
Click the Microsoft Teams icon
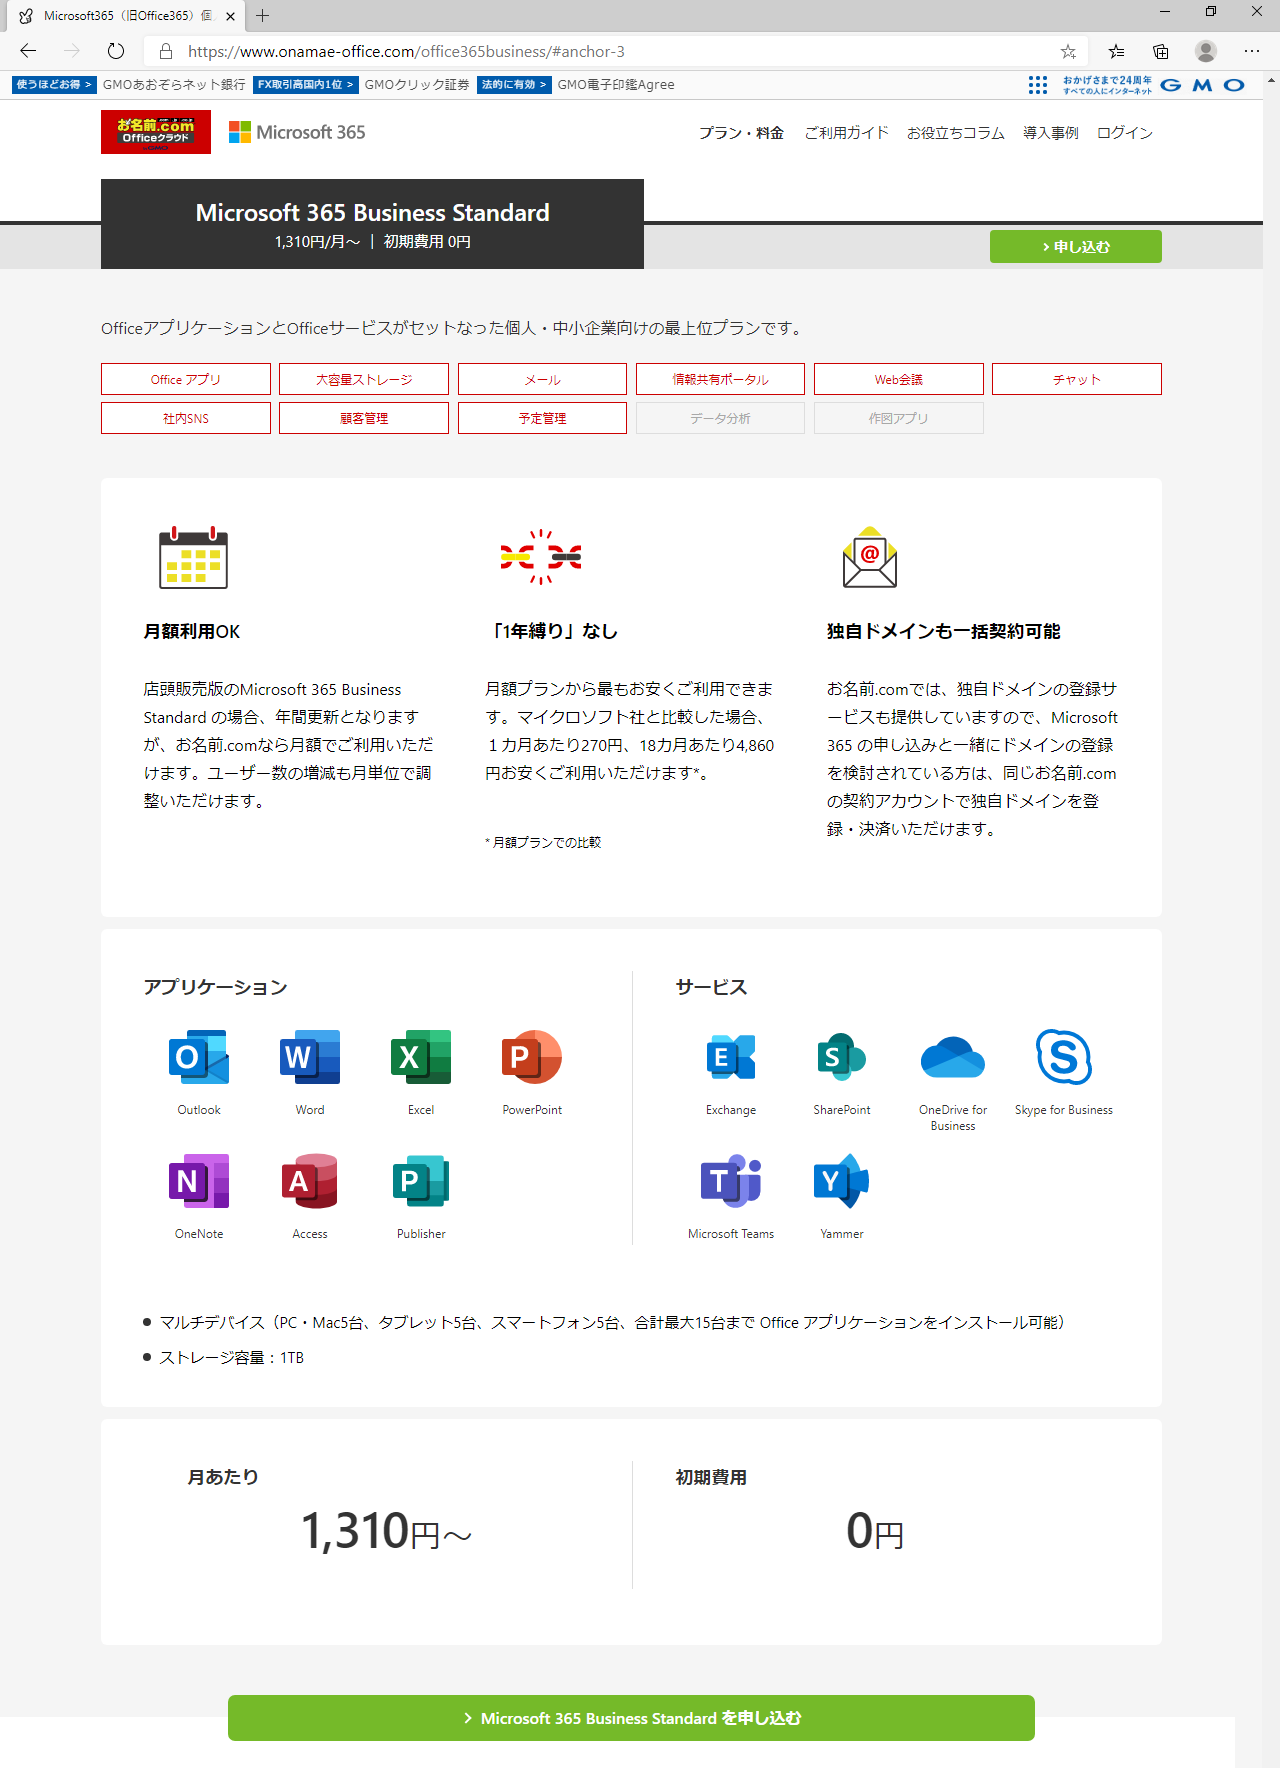click(x=731, y=1181)
